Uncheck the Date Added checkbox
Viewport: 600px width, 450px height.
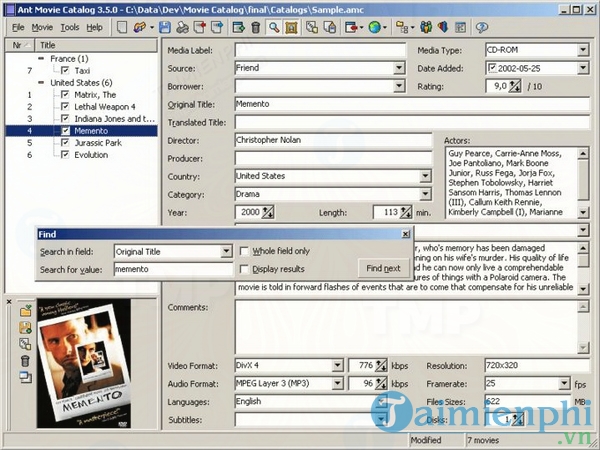click(x=492, y=68)
